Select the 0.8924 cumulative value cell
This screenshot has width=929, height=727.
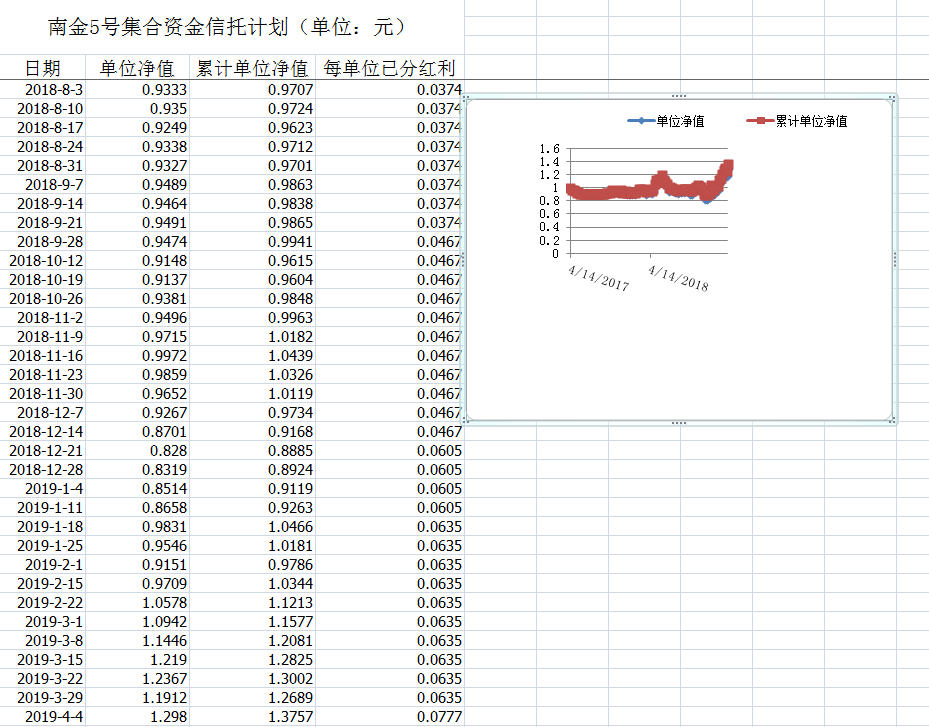pyautogui.click(x=252, y=469)
